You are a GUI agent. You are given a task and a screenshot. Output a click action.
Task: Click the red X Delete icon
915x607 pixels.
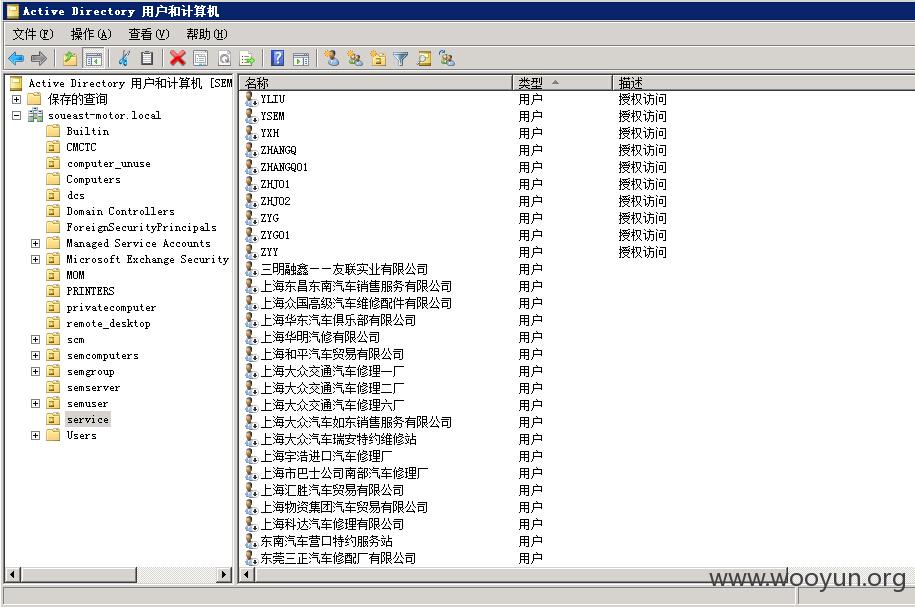coord(177,58)
